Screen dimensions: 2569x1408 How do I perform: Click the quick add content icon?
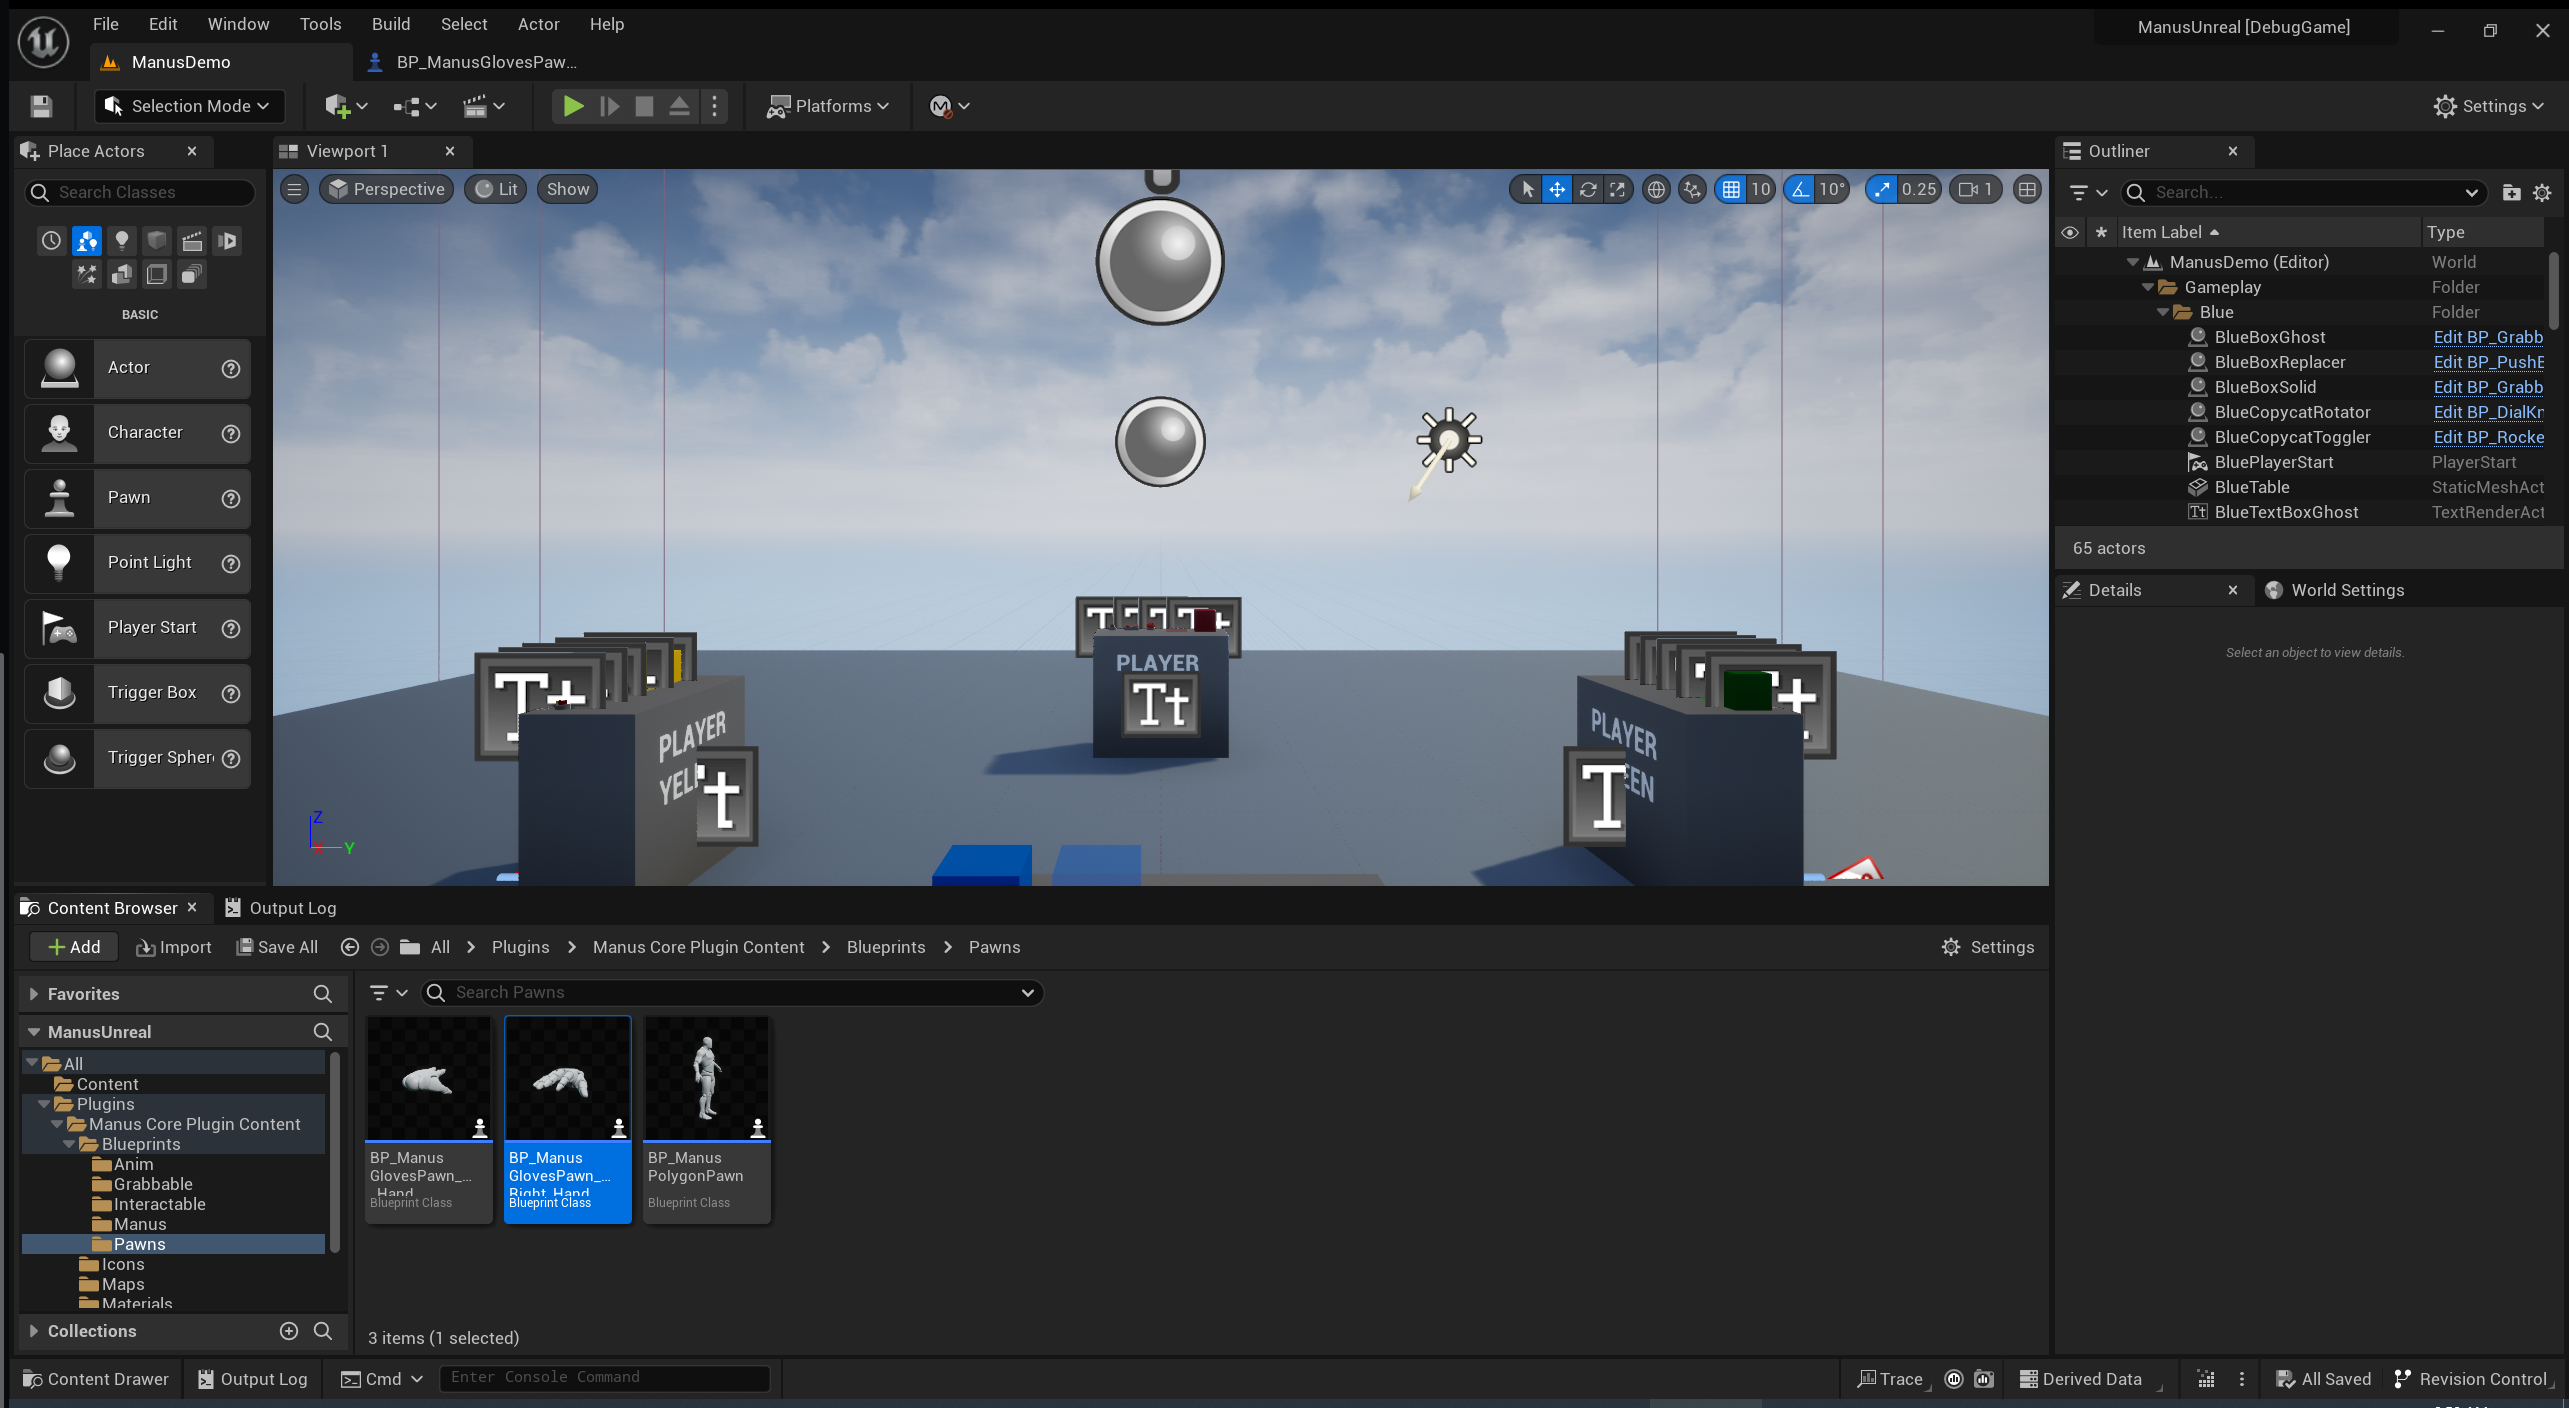tap(345, 106)
